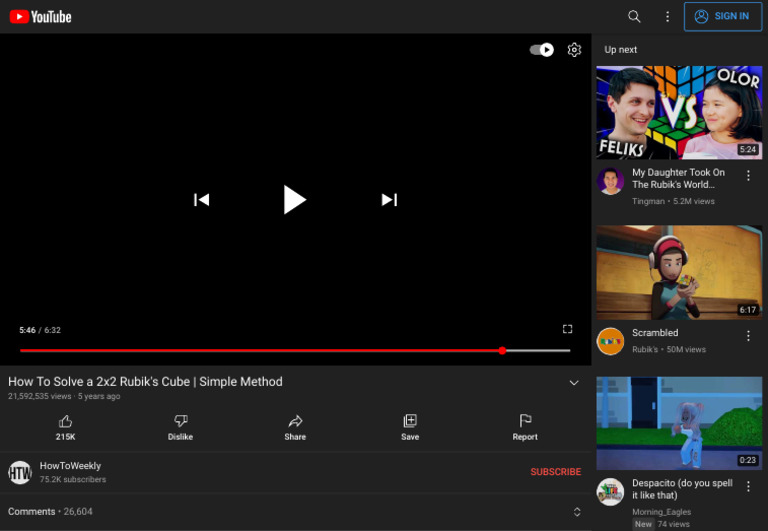Skip to the previous video
768x531 pixels.
[x=201, y=200]
